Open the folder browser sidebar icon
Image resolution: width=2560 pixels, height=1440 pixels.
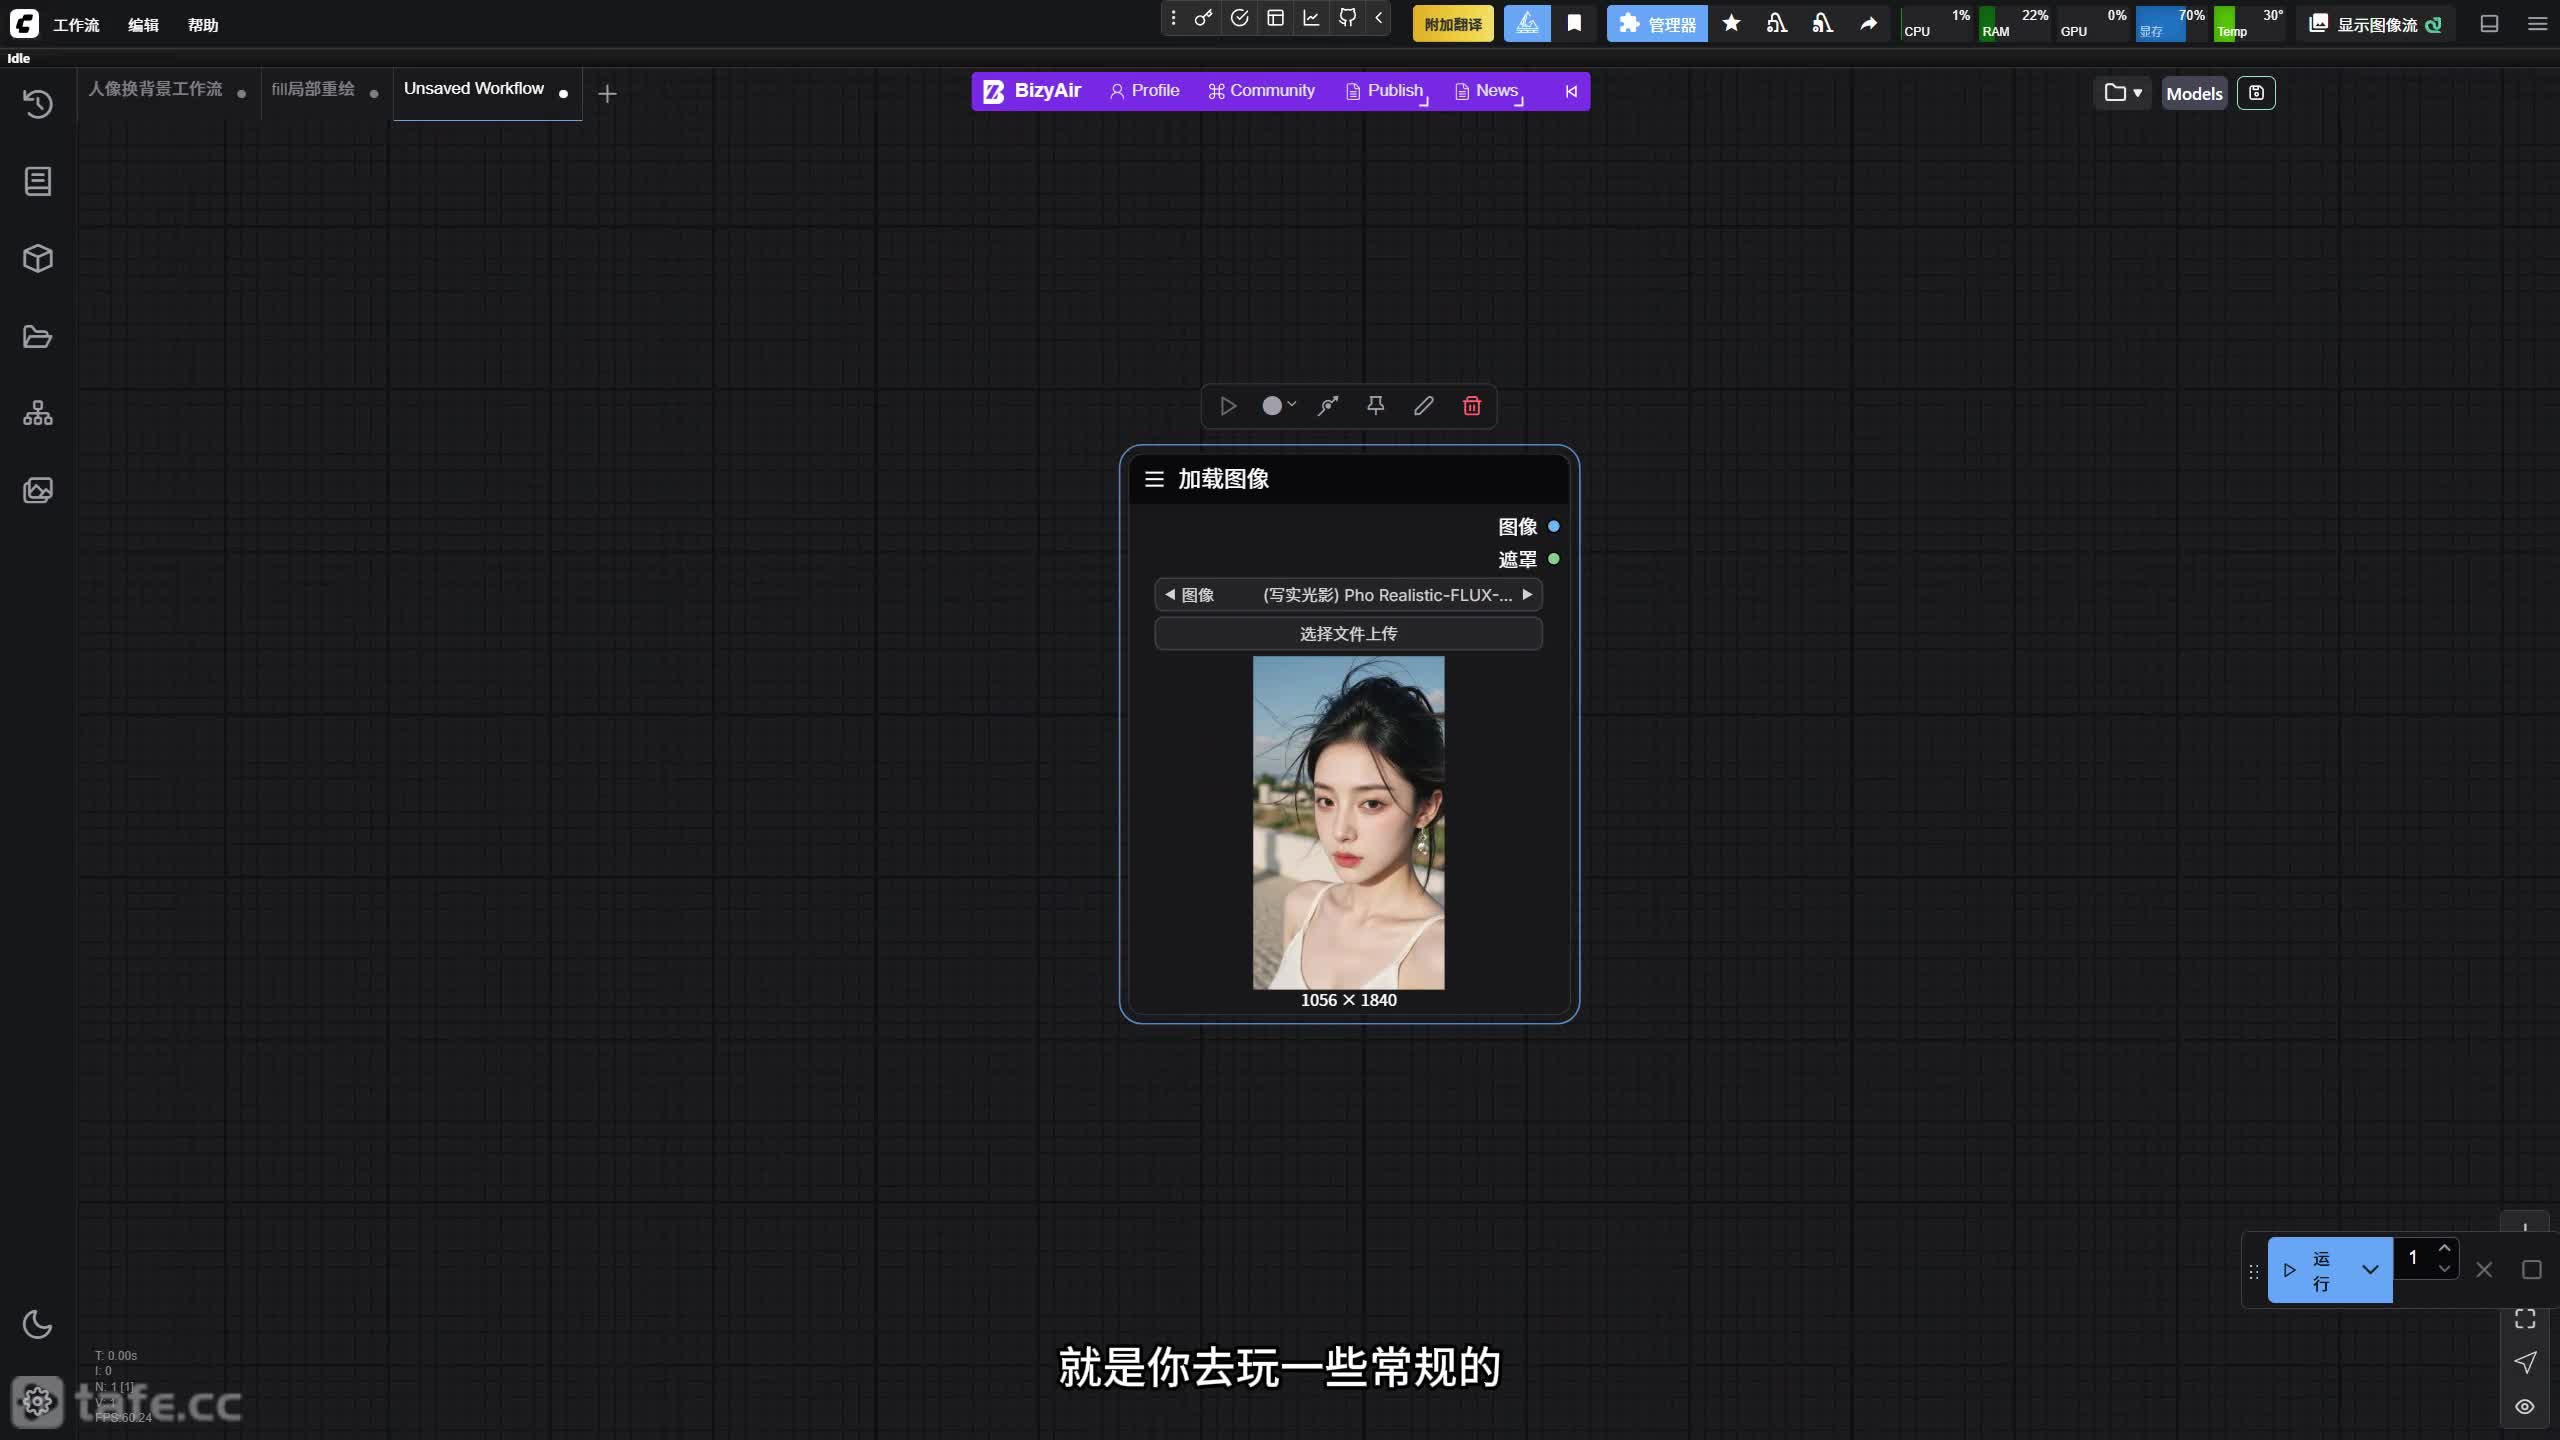[38, 337]
